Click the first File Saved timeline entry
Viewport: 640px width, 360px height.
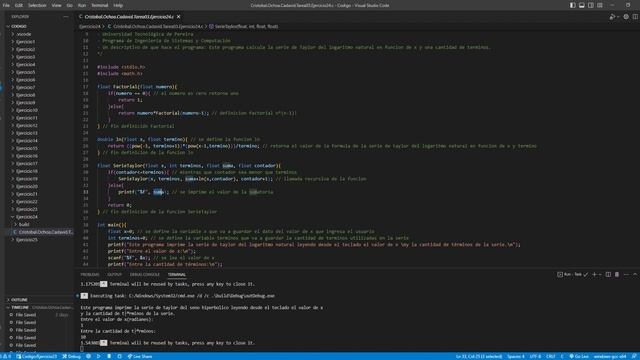coord(26,315)
